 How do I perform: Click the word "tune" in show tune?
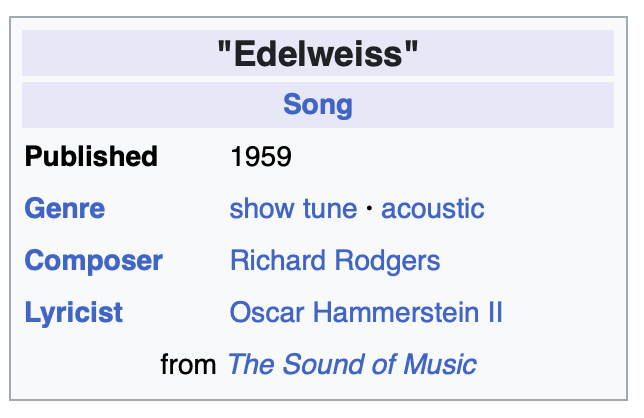[329, 209]
